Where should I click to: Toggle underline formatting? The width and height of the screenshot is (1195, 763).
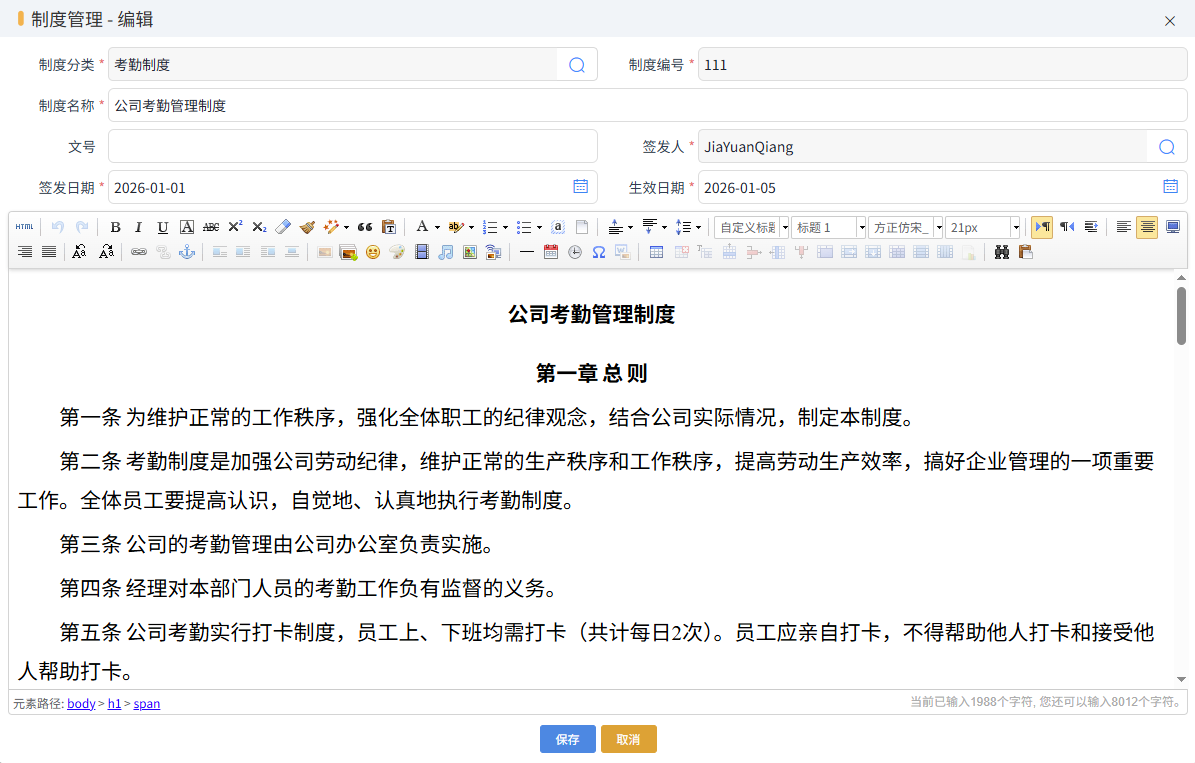coord(162,227)
